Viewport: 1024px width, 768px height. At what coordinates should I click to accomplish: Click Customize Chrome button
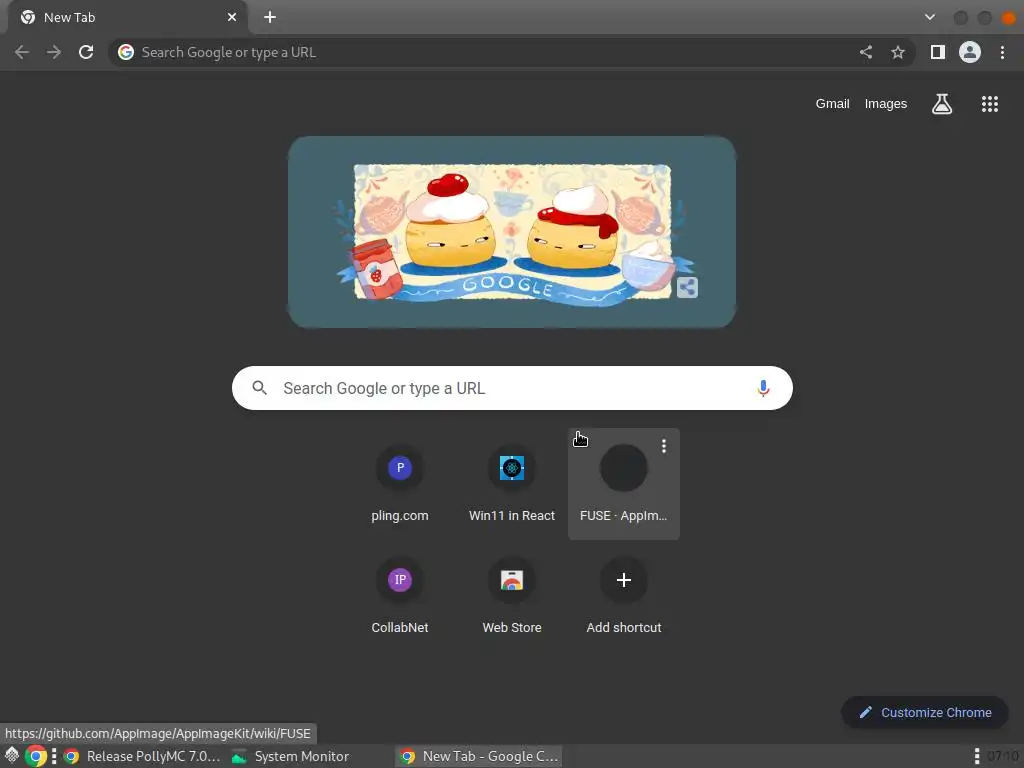tap(925, 712)
